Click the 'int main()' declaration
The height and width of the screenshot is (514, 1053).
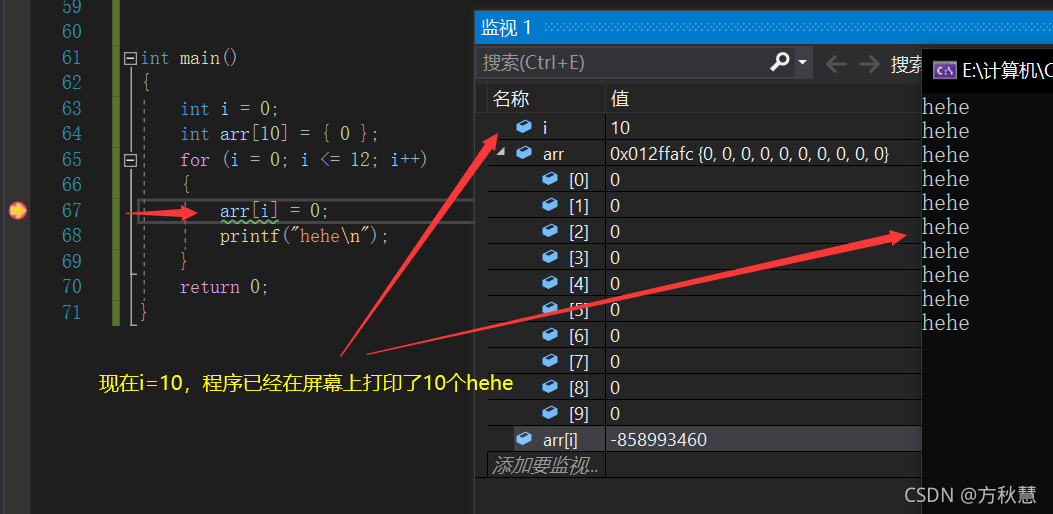point(189,58)
